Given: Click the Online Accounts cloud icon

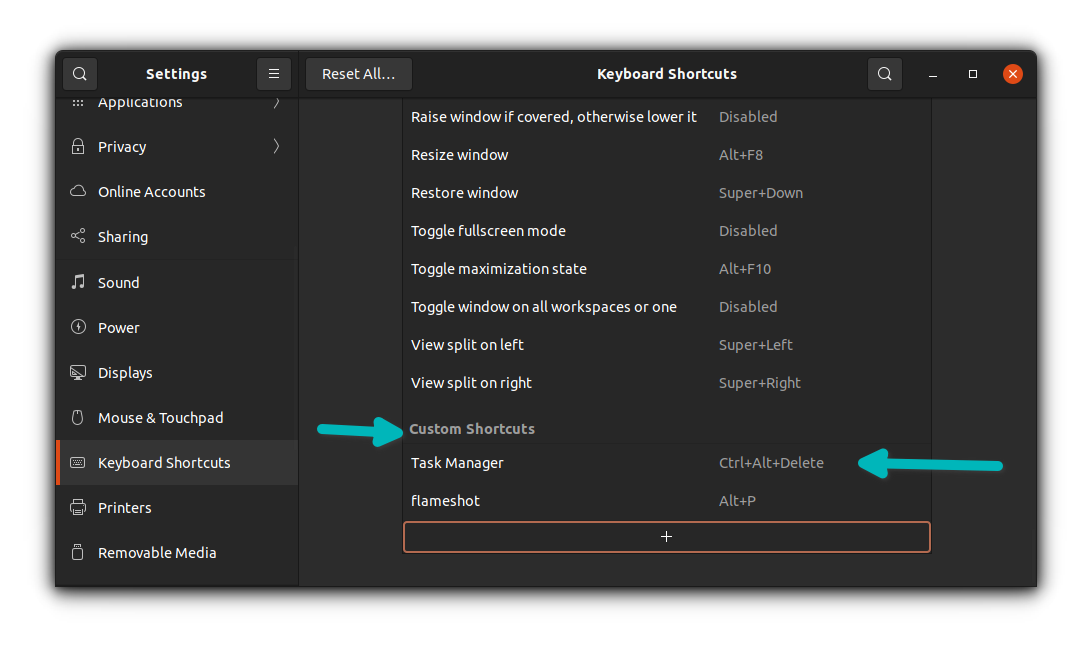Looking at the screenshot, I should coord(78,191).
